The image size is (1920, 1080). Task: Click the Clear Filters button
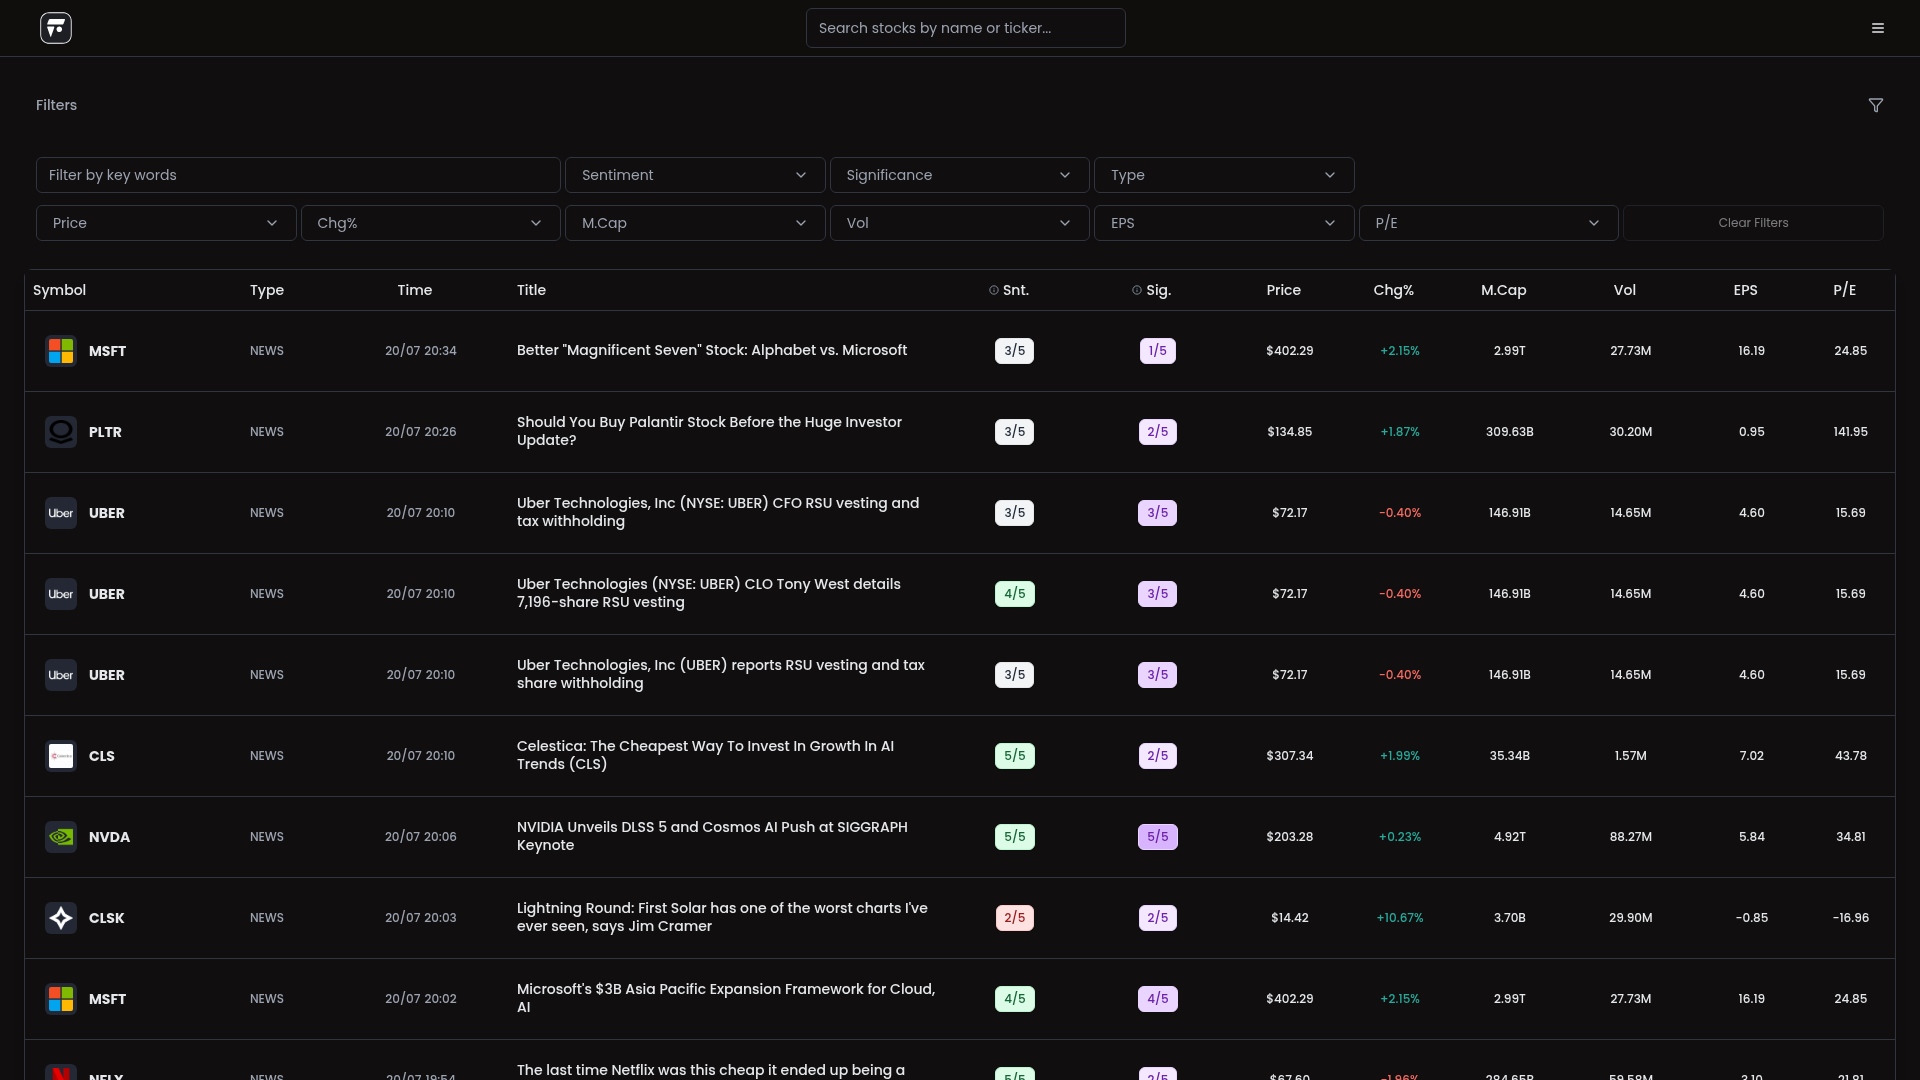1753,223
